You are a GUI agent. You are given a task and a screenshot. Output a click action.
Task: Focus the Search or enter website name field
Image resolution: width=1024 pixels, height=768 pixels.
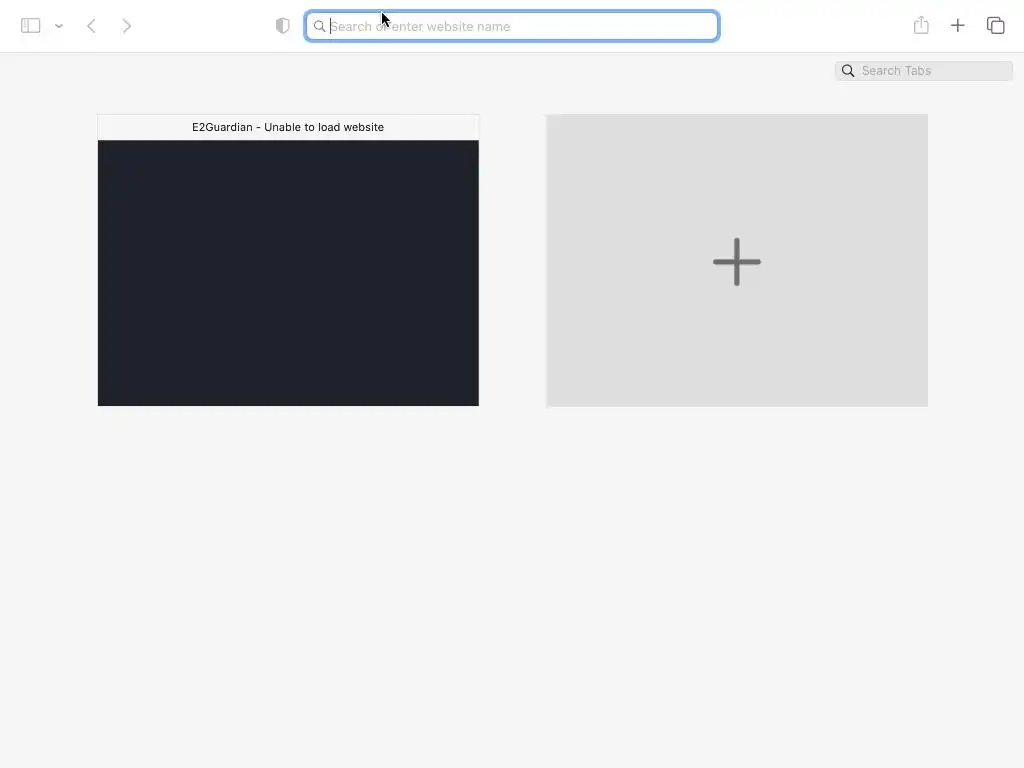point(512,26)
